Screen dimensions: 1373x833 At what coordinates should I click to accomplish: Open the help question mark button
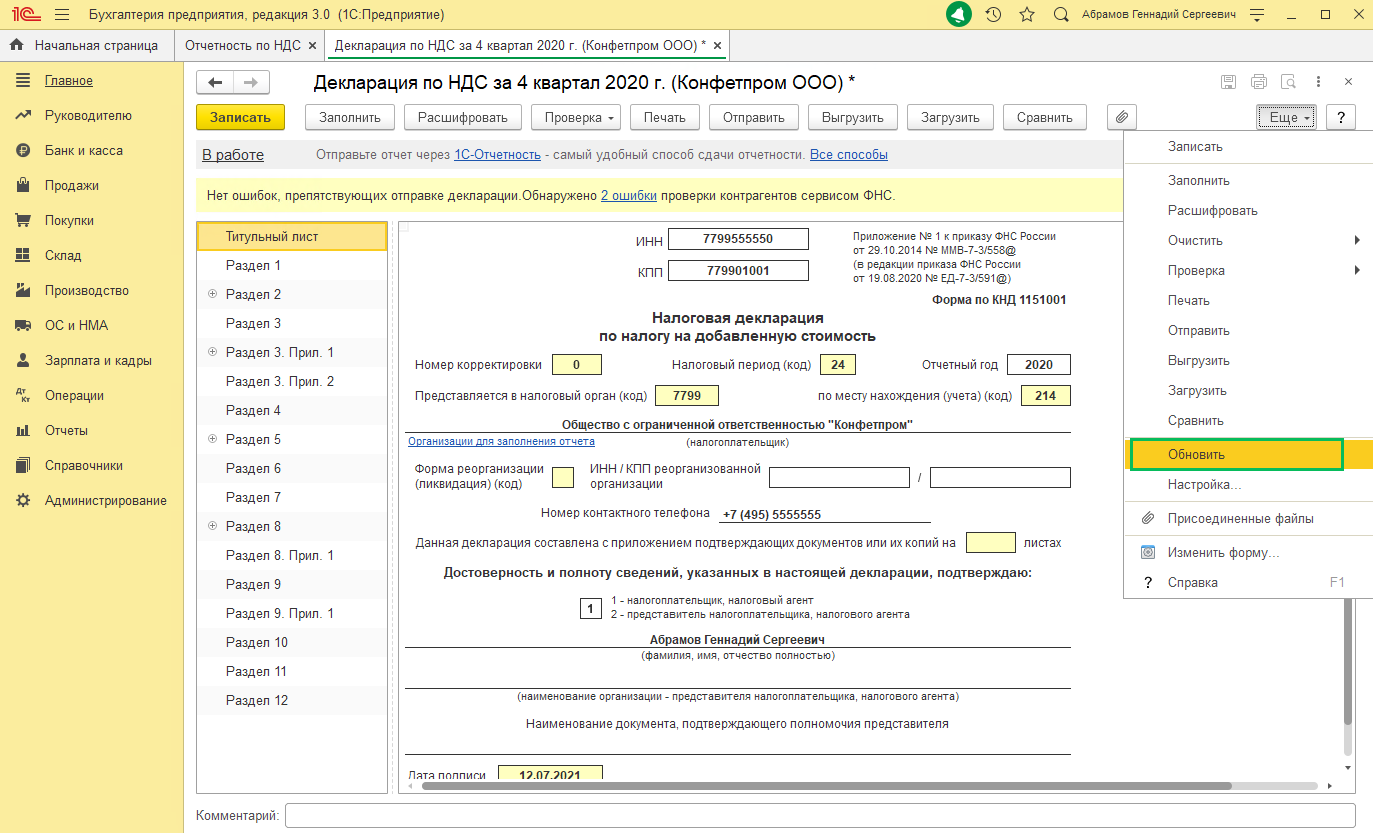(x=1341, y=117)
